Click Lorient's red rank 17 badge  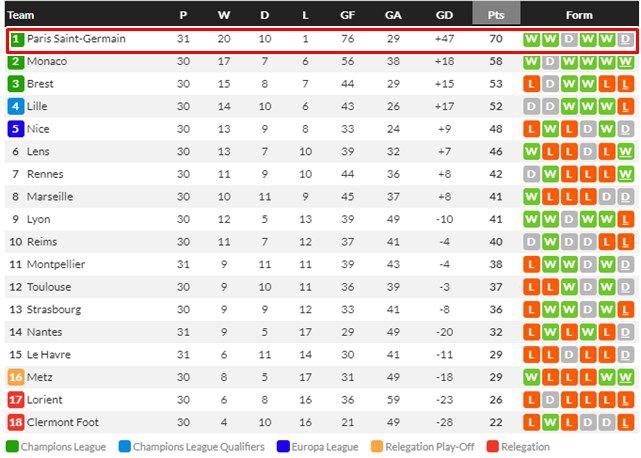16,400
